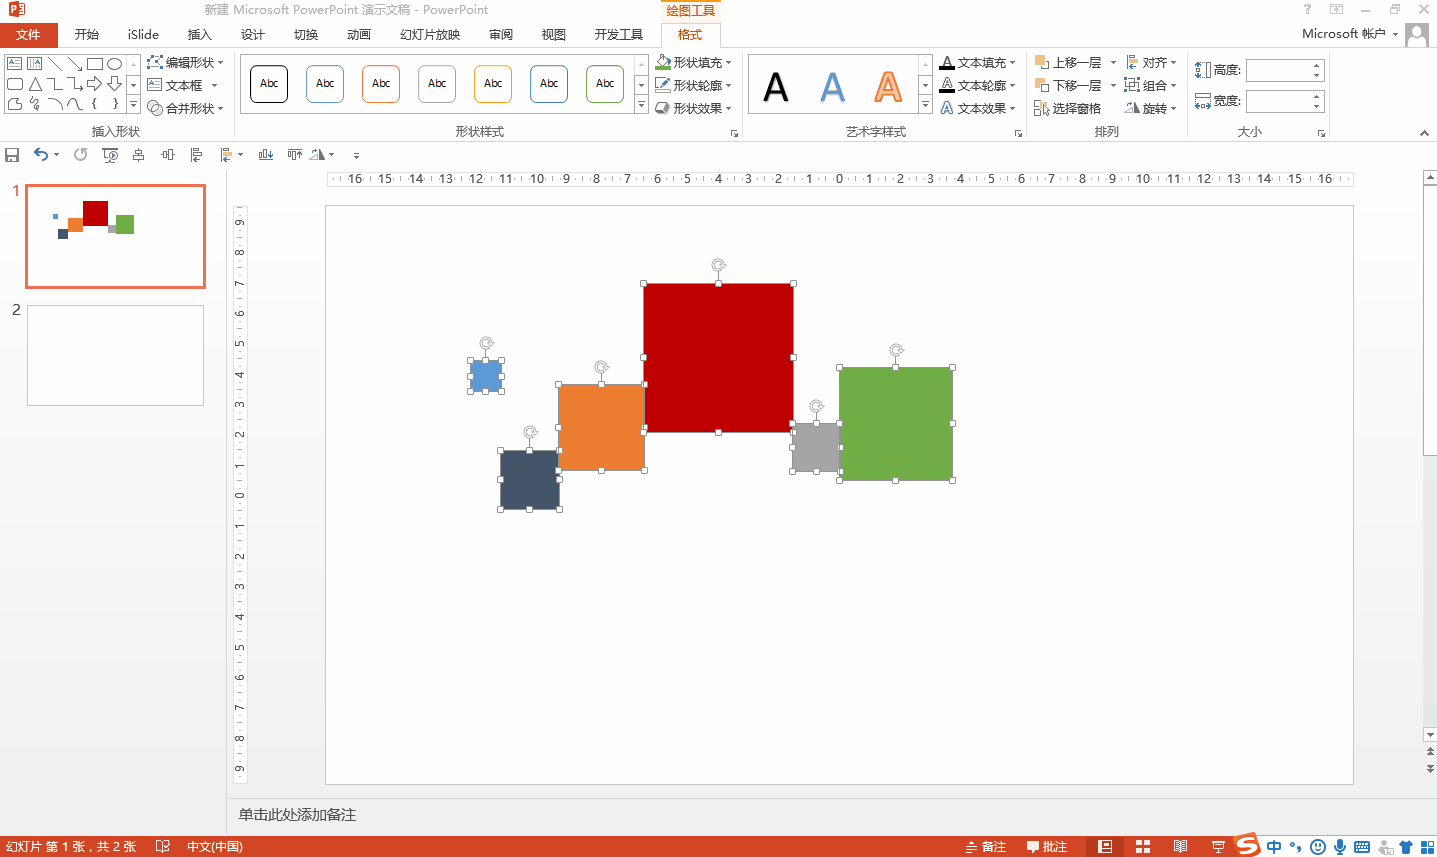The height and width of the screenshot is (857, 1437).
Task: Go to the 动画 (Animations) tab
Action: pyautogui.click(x=359, y=35)
